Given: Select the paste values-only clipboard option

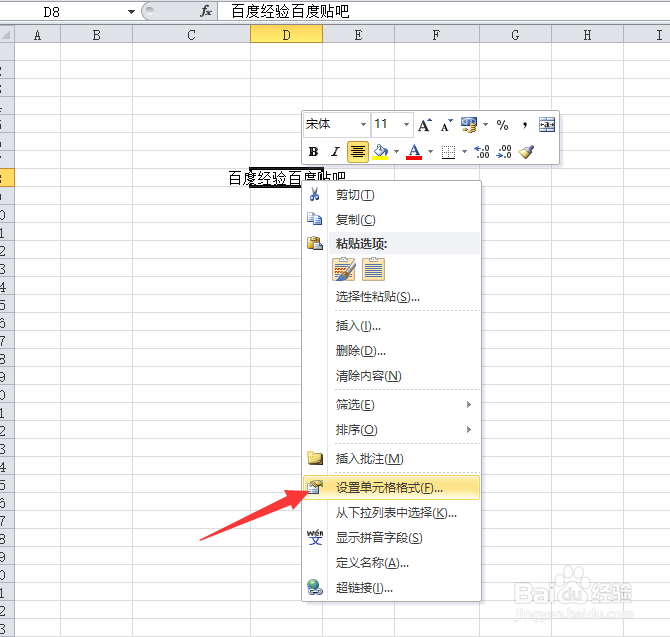Looking at the screenshot, I should click(373, 269).
